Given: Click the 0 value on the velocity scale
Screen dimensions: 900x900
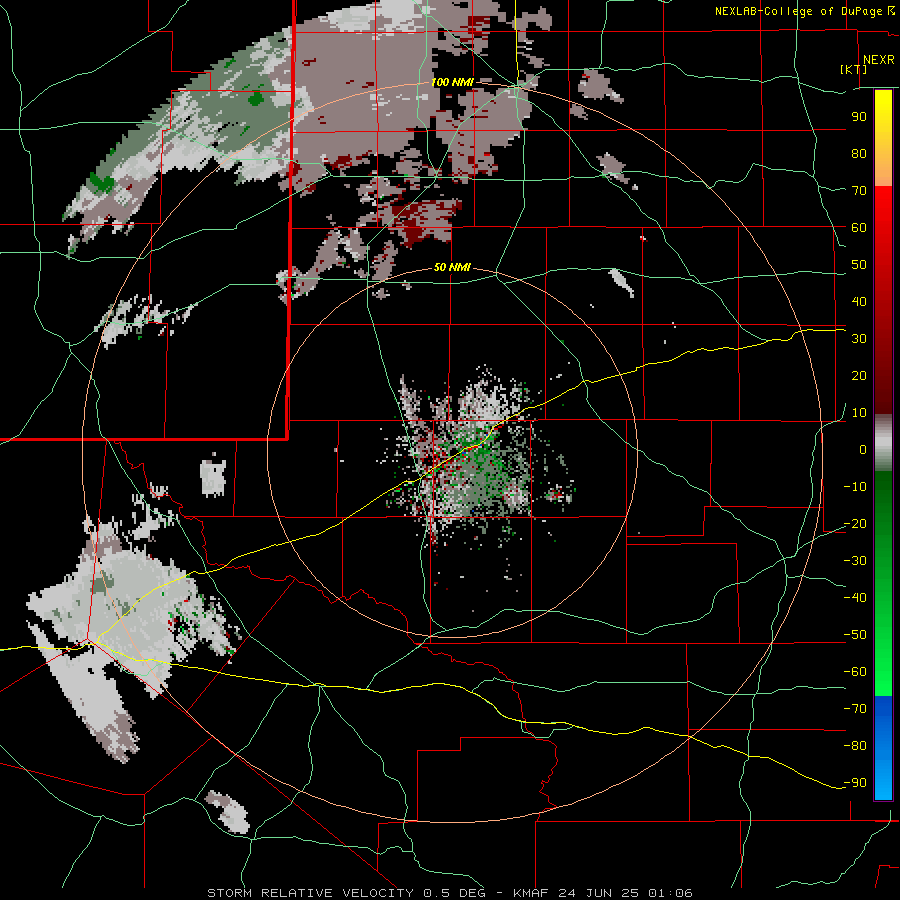Looking at the screenshot, I should tap(863, 449).
